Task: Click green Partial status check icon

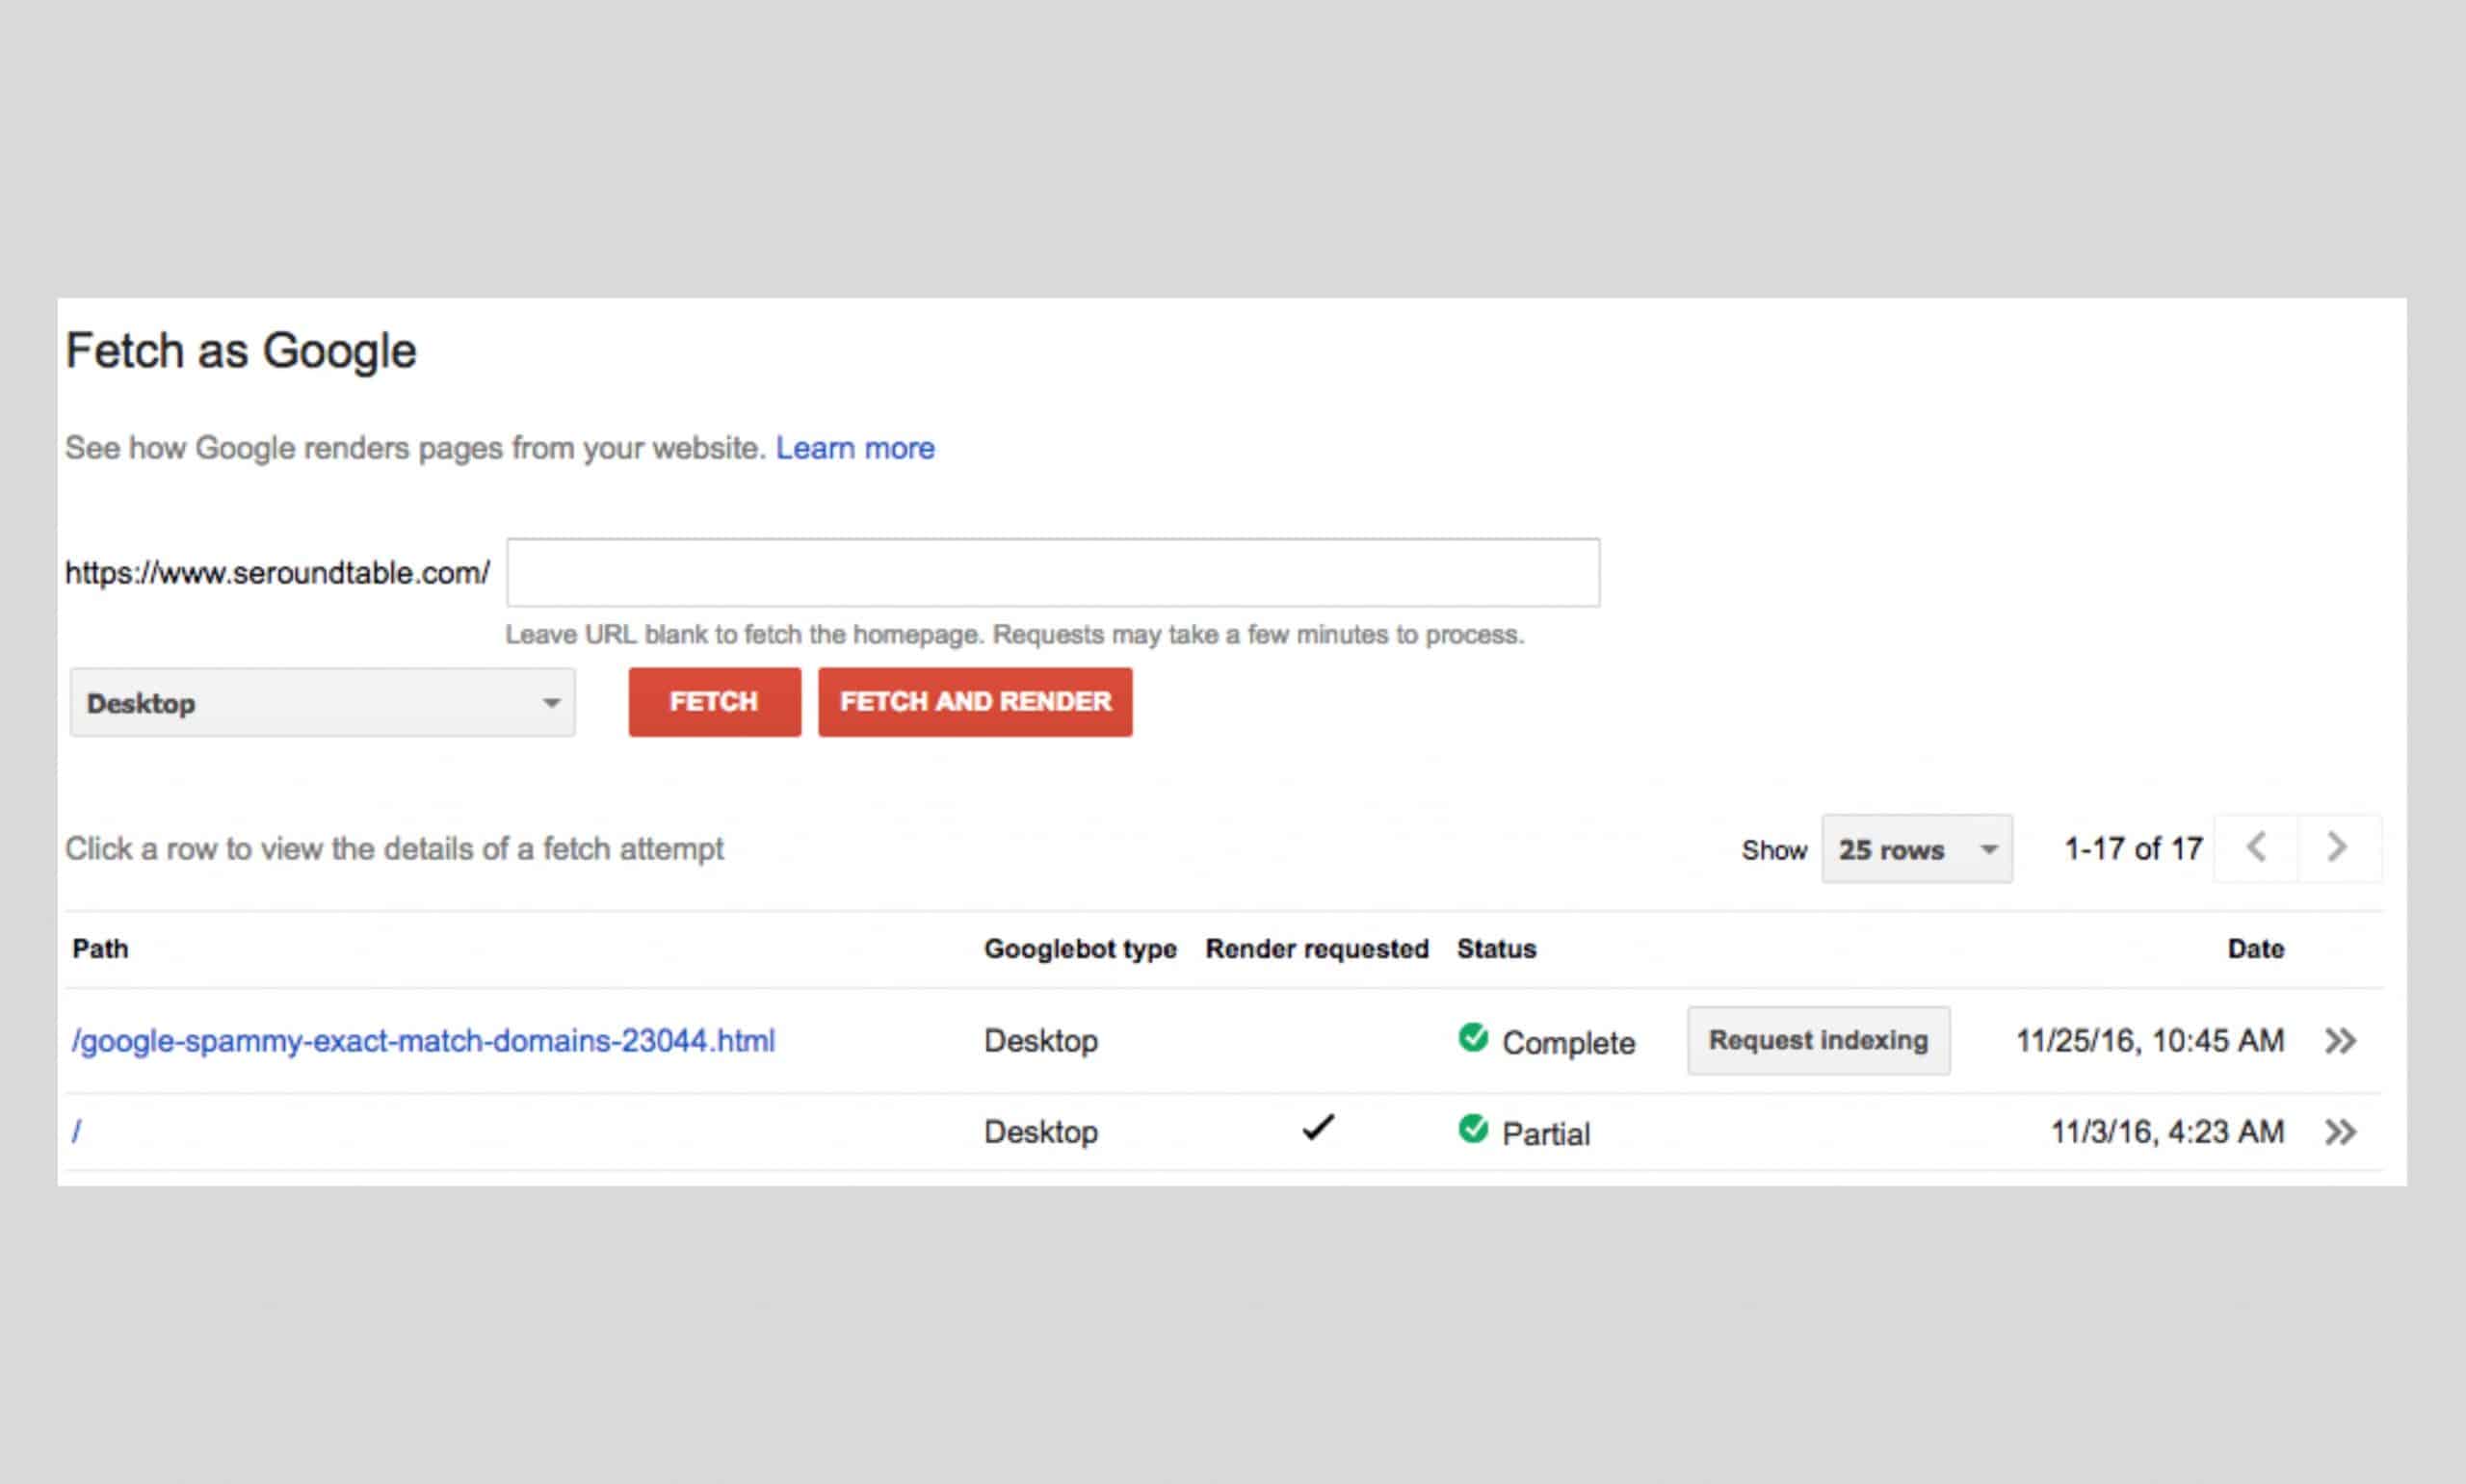Action: [1473, 1129]
